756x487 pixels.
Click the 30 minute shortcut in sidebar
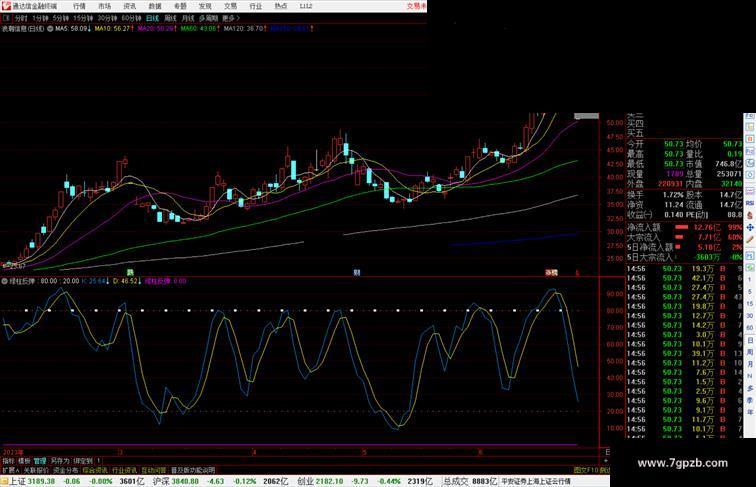pos(750,316)
